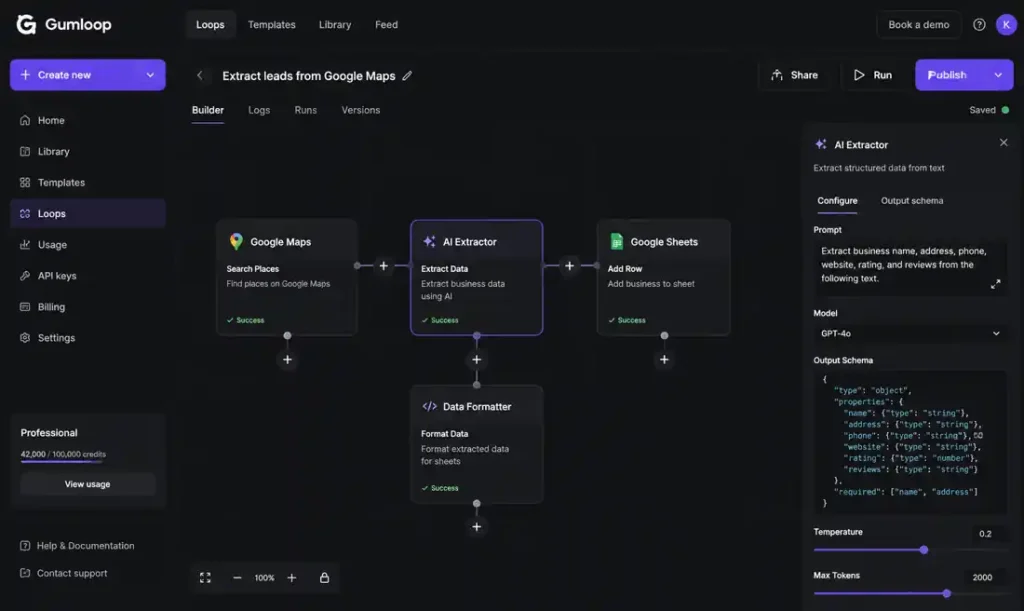Switch to the Loops top tab
Image resolution: width=1024 pixels, height=611 pixels.
click(210, 25)
